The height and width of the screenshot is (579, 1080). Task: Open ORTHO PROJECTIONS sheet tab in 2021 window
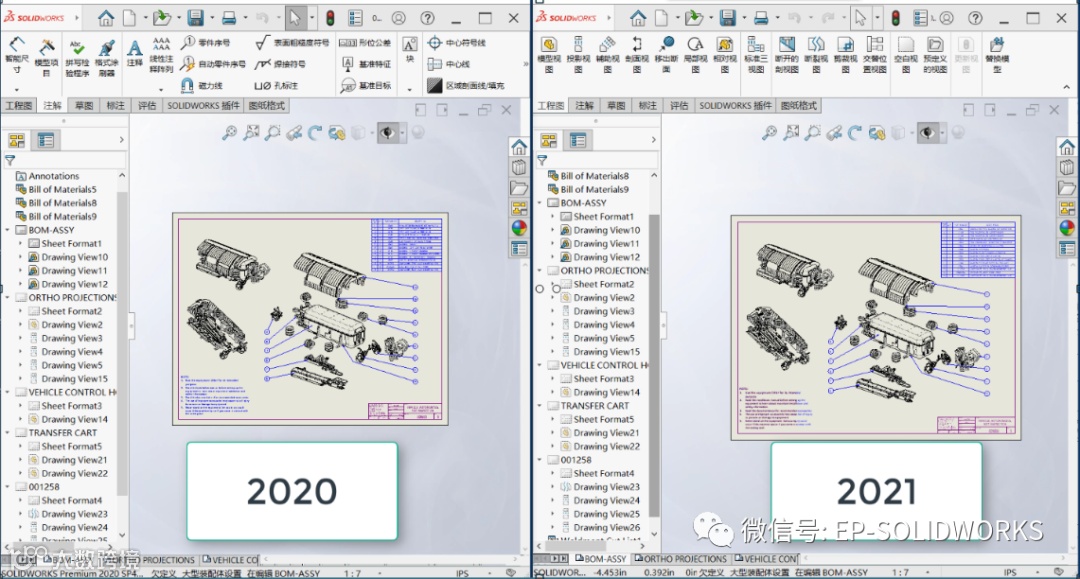(x=681, y=559)
